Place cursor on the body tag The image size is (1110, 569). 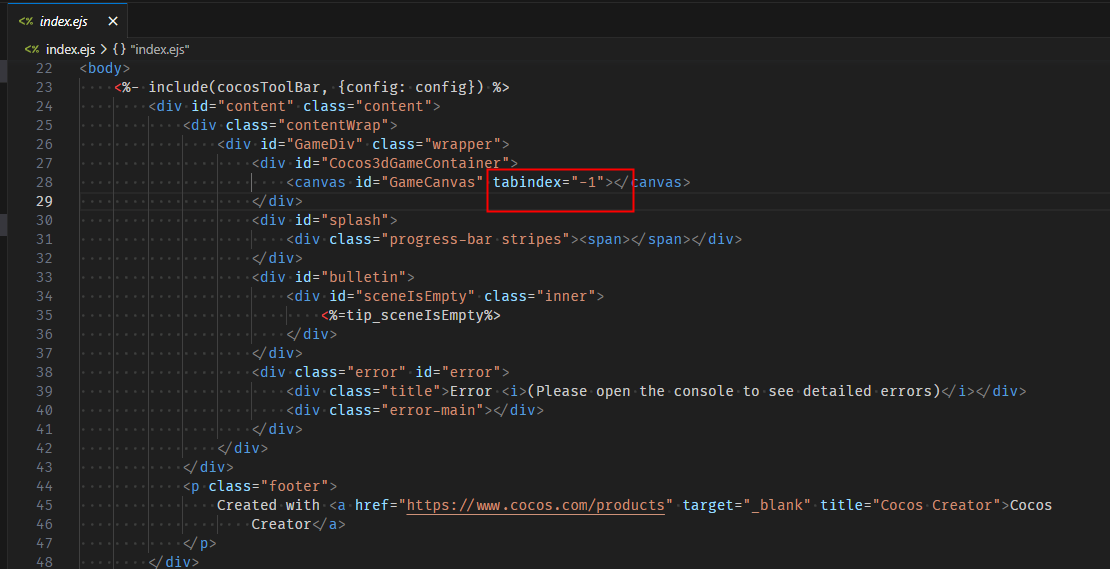[105, 68]
